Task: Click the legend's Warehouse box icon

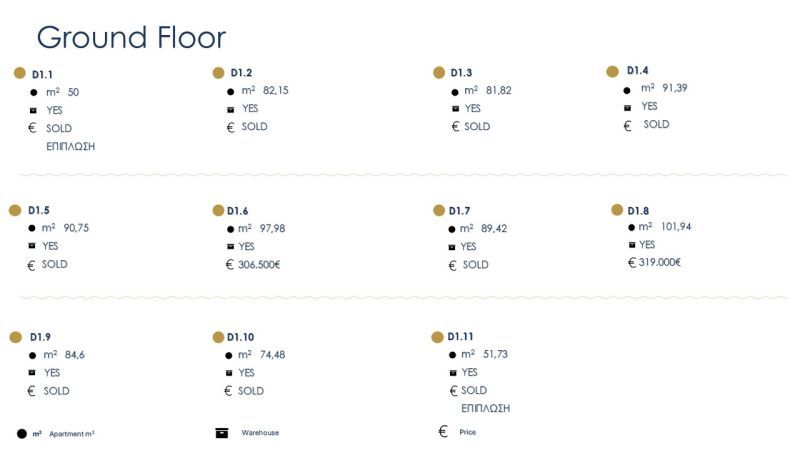Action: click(222, 433)
